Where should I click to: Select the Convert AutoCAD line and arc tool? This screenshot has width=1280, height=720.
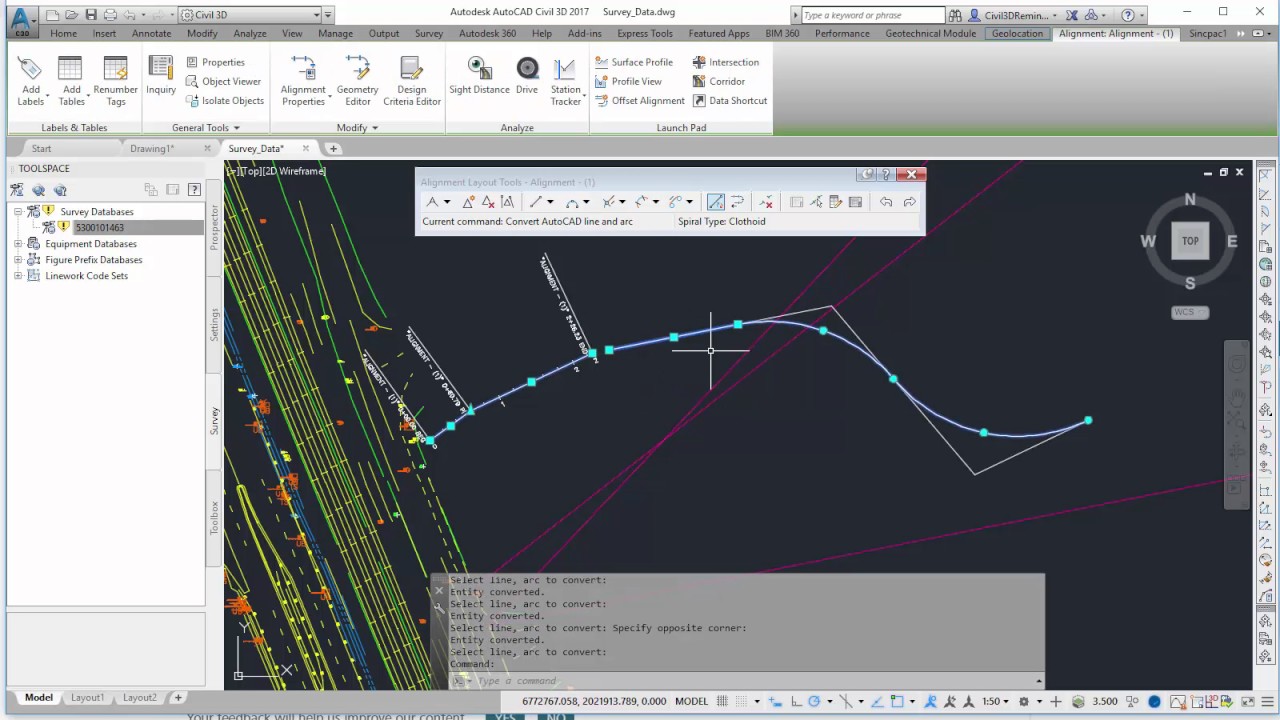715,202
